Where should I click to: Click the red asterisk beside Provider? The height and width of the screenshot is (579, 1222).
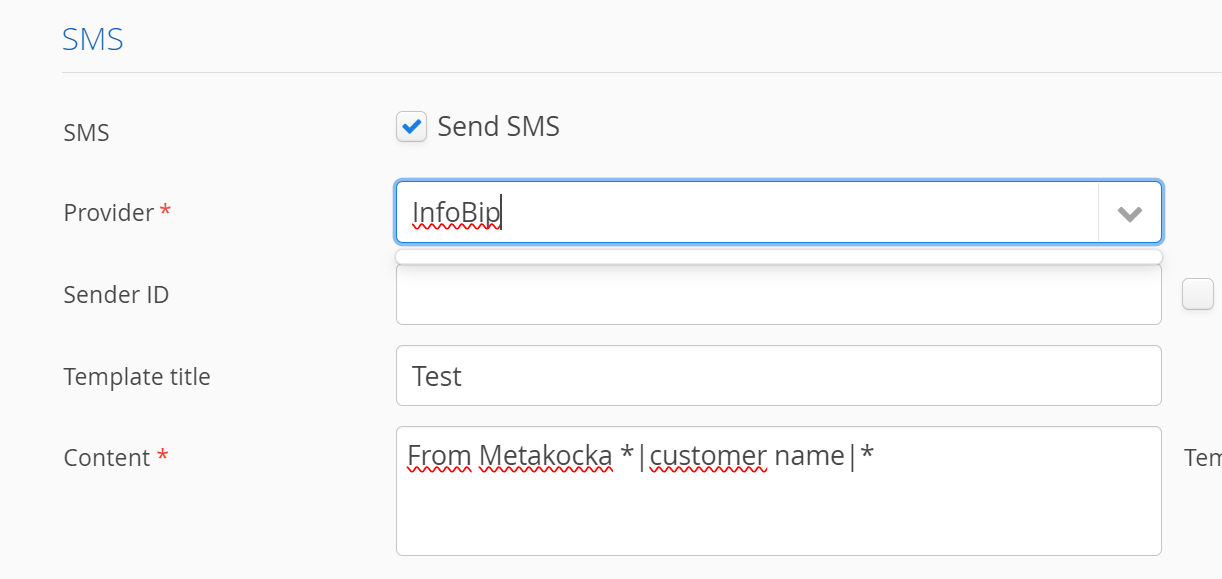pyautogui.click(x=166, y=211)
